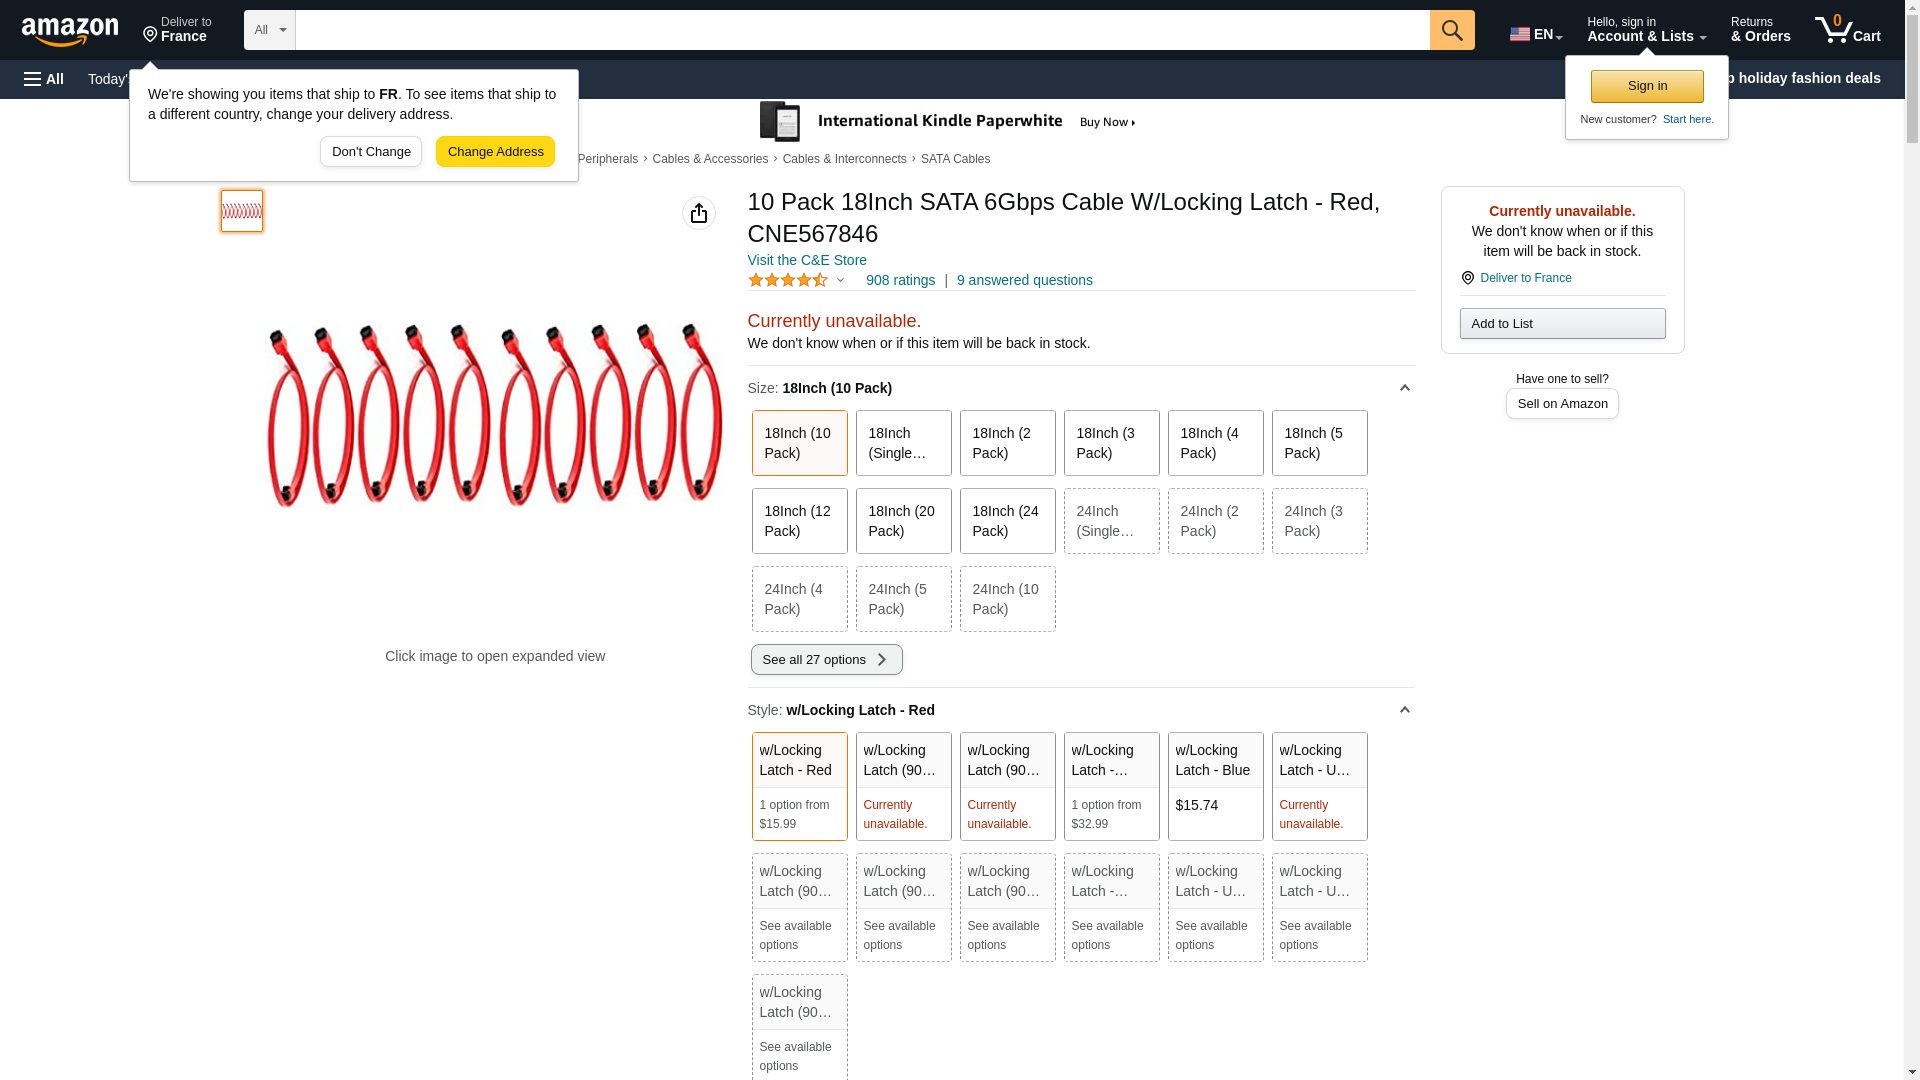1920x1080 pixels.
Task: Click the share icon on product image
Action: pos(698,213)
